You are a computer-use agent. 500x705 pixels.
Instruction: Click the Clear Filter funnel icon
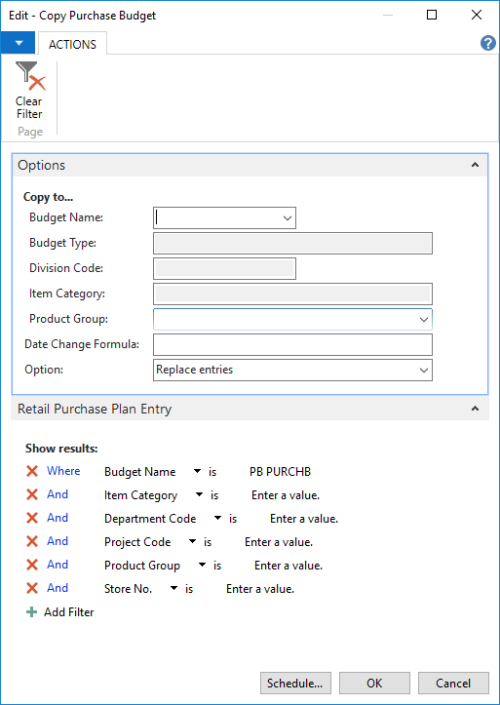30,76
